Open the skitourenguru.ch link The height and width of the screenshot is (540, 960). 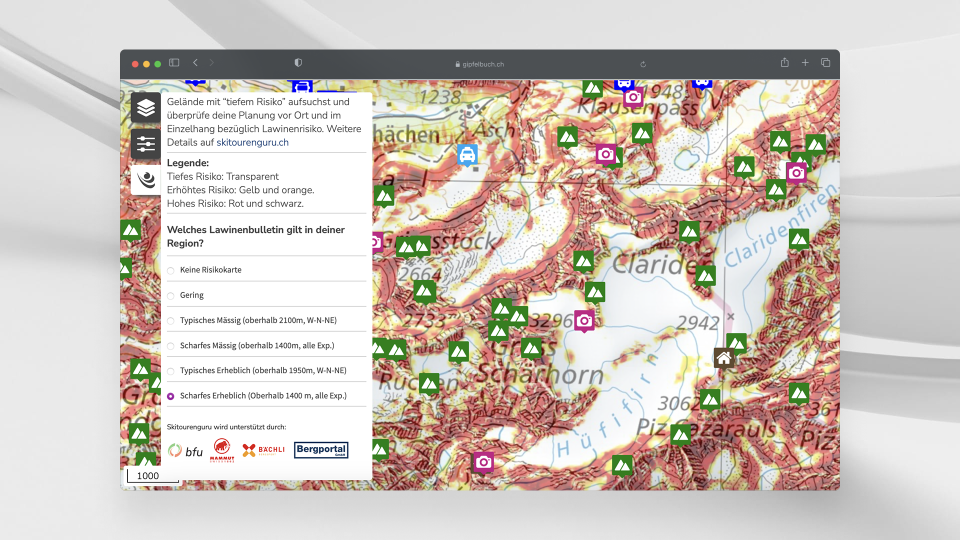tap(252, 143)
